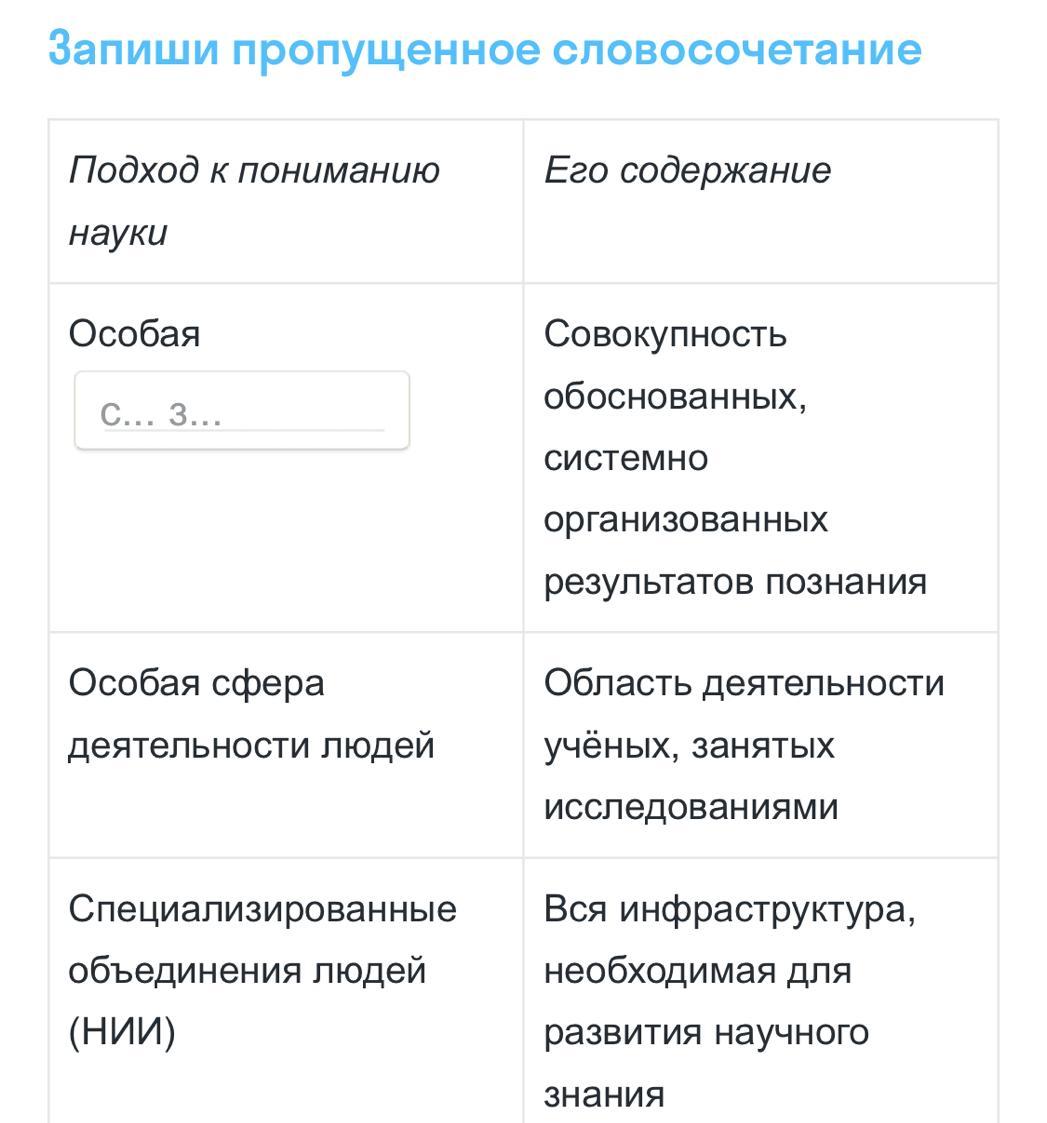Click the text 'Особая сфера'

(196, 684)
